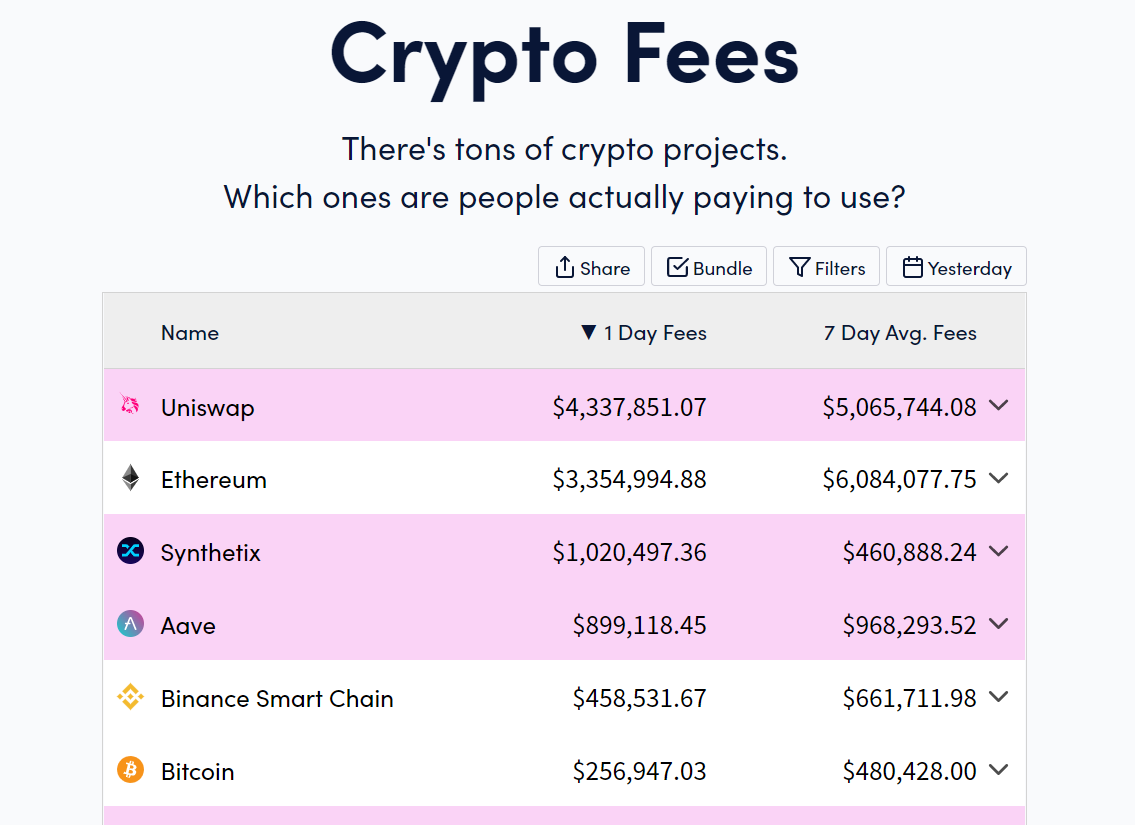
Task: Click the Ethereum diamond logo icon
Action: pyautogui.click(x=131, y=478)
